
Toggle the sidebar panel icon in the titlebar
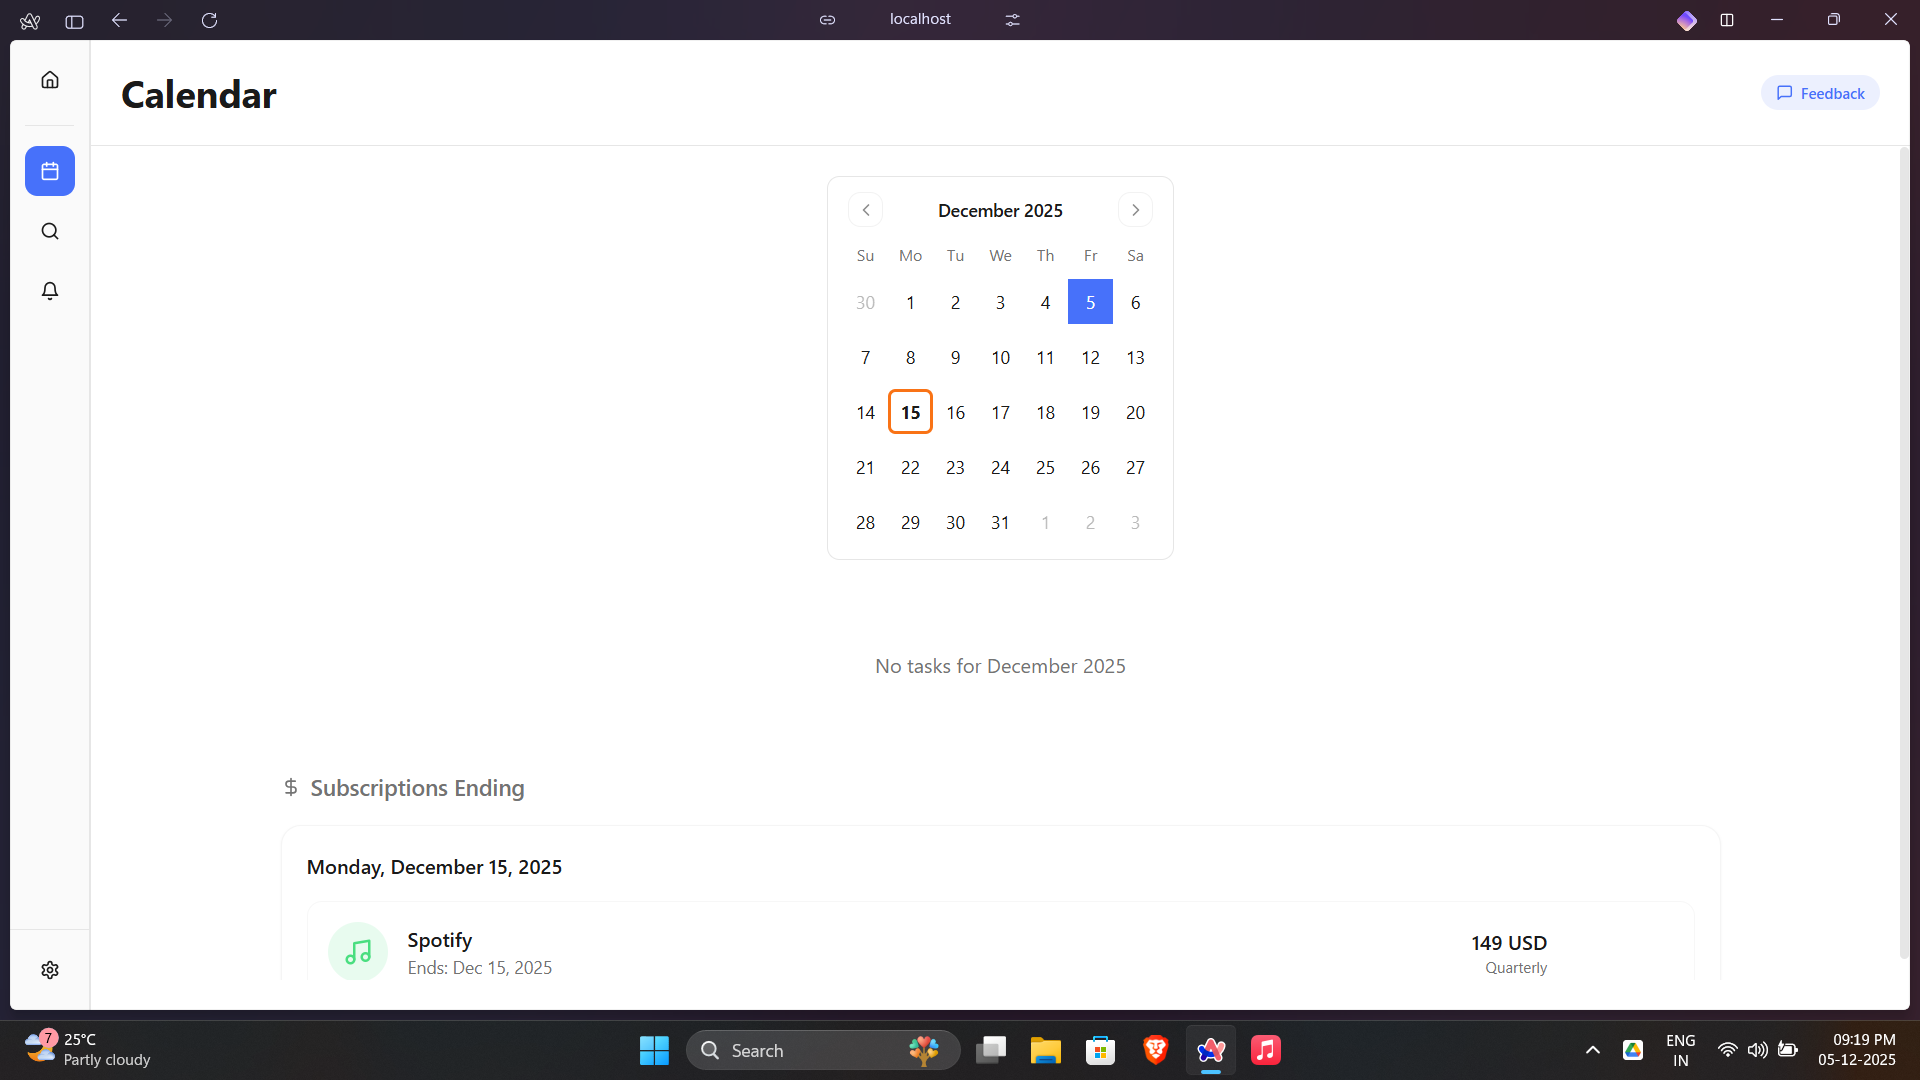click(x=74, y=21)
